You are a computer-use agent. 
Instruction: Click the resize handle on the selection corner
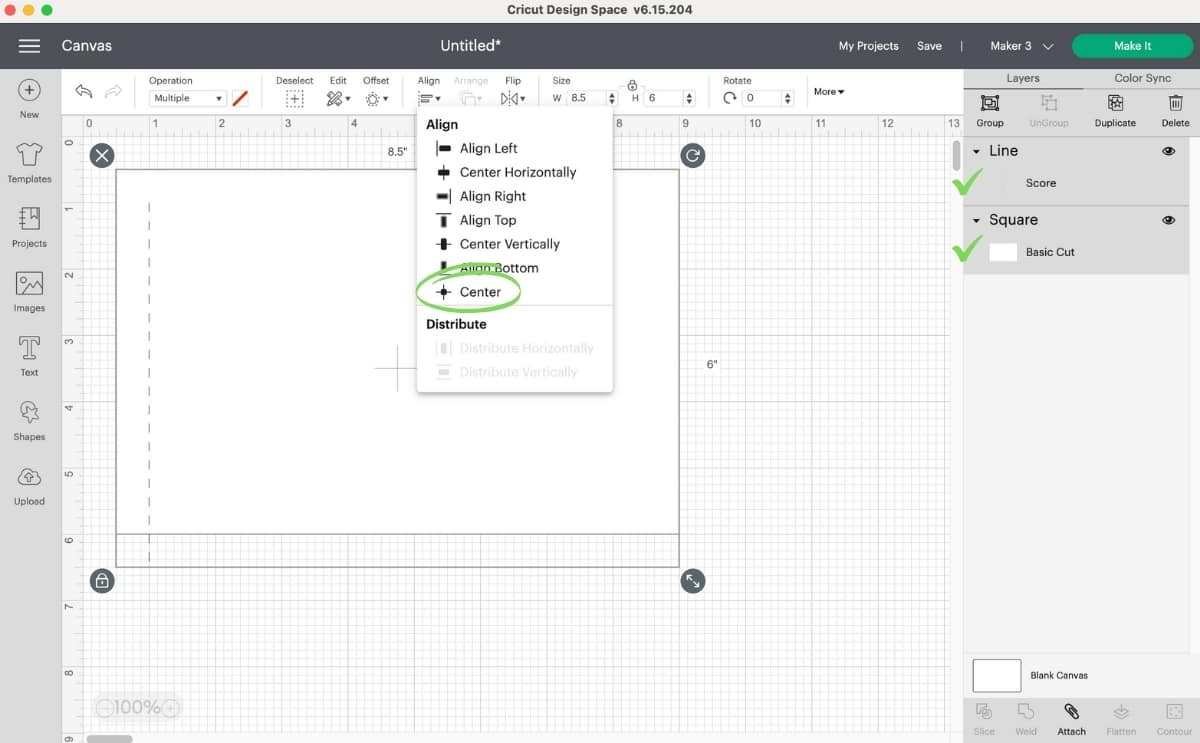tap(693, 580)
